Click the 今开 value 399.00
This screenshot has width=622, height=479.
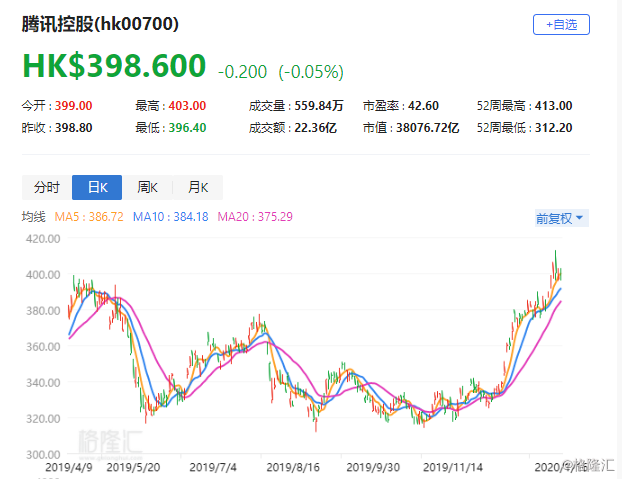(73, 106)
